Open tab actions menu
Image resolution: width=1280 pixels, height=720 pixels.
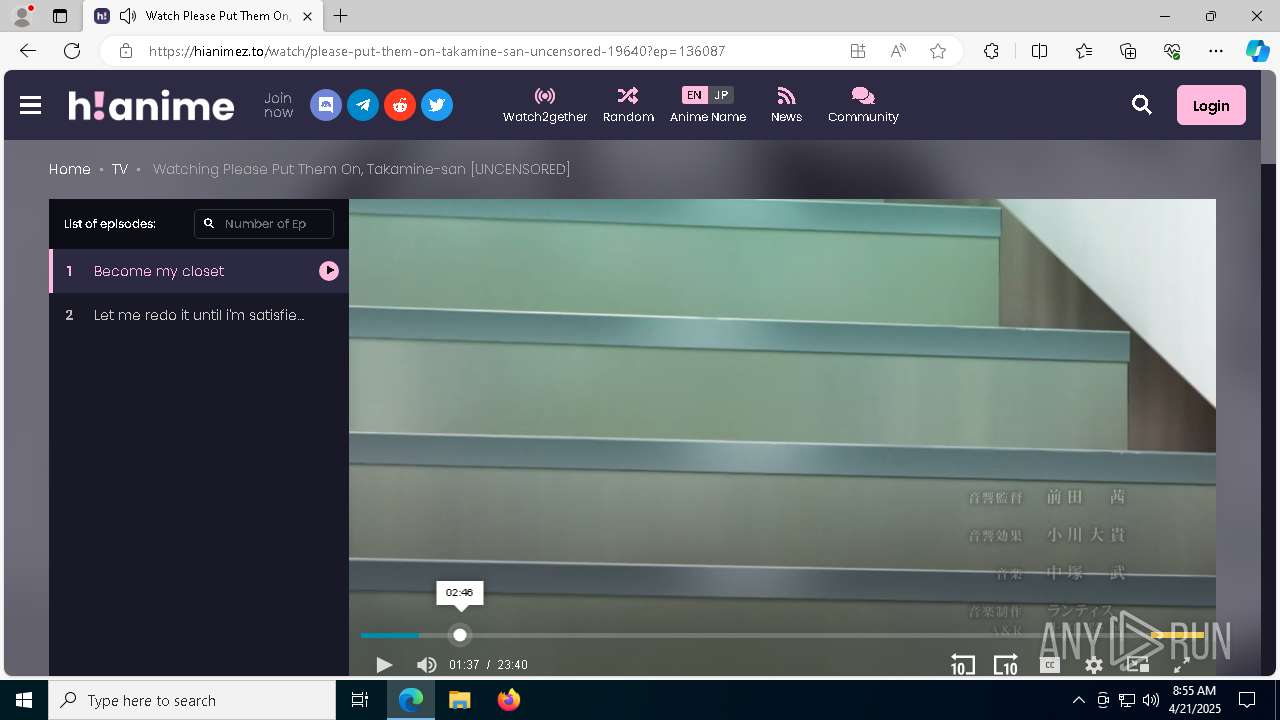[x=60, y=16]
